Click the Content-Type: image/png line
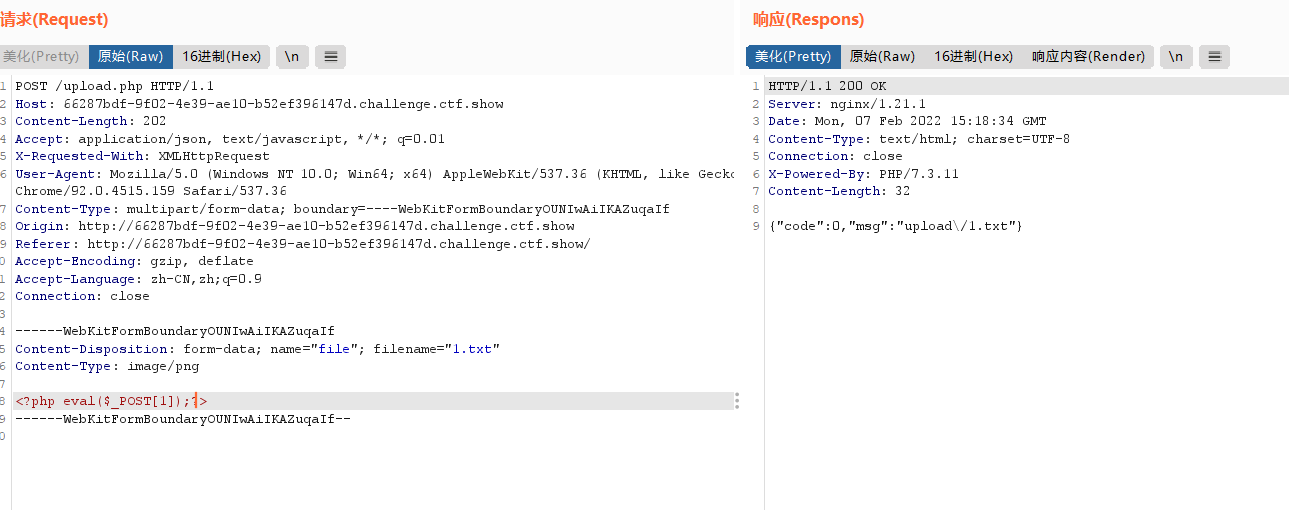The width and height of the screenshot is (1289, 510). 107,366
